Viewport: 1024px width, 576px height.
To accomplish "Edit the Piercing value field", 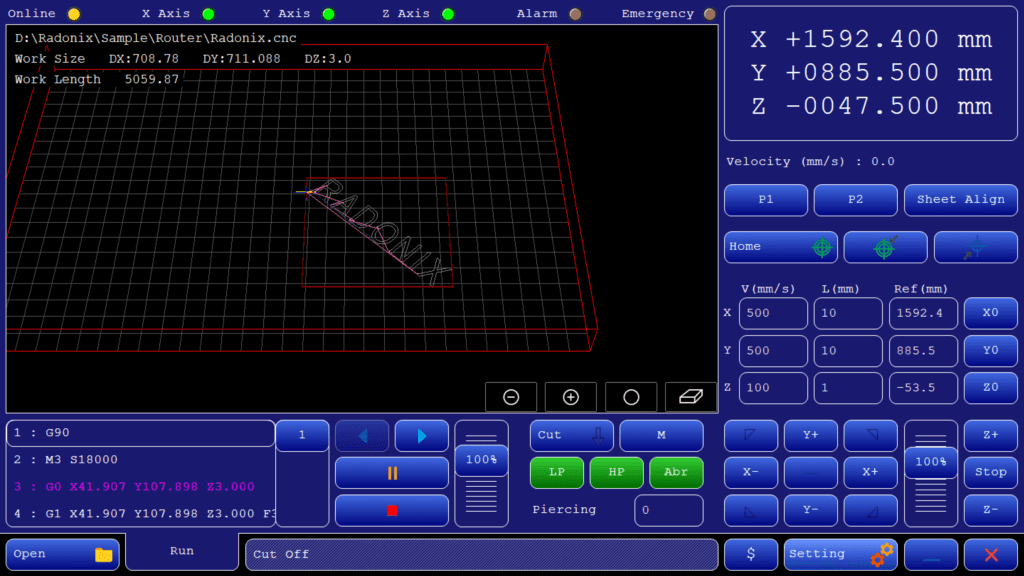I will 669,510.
